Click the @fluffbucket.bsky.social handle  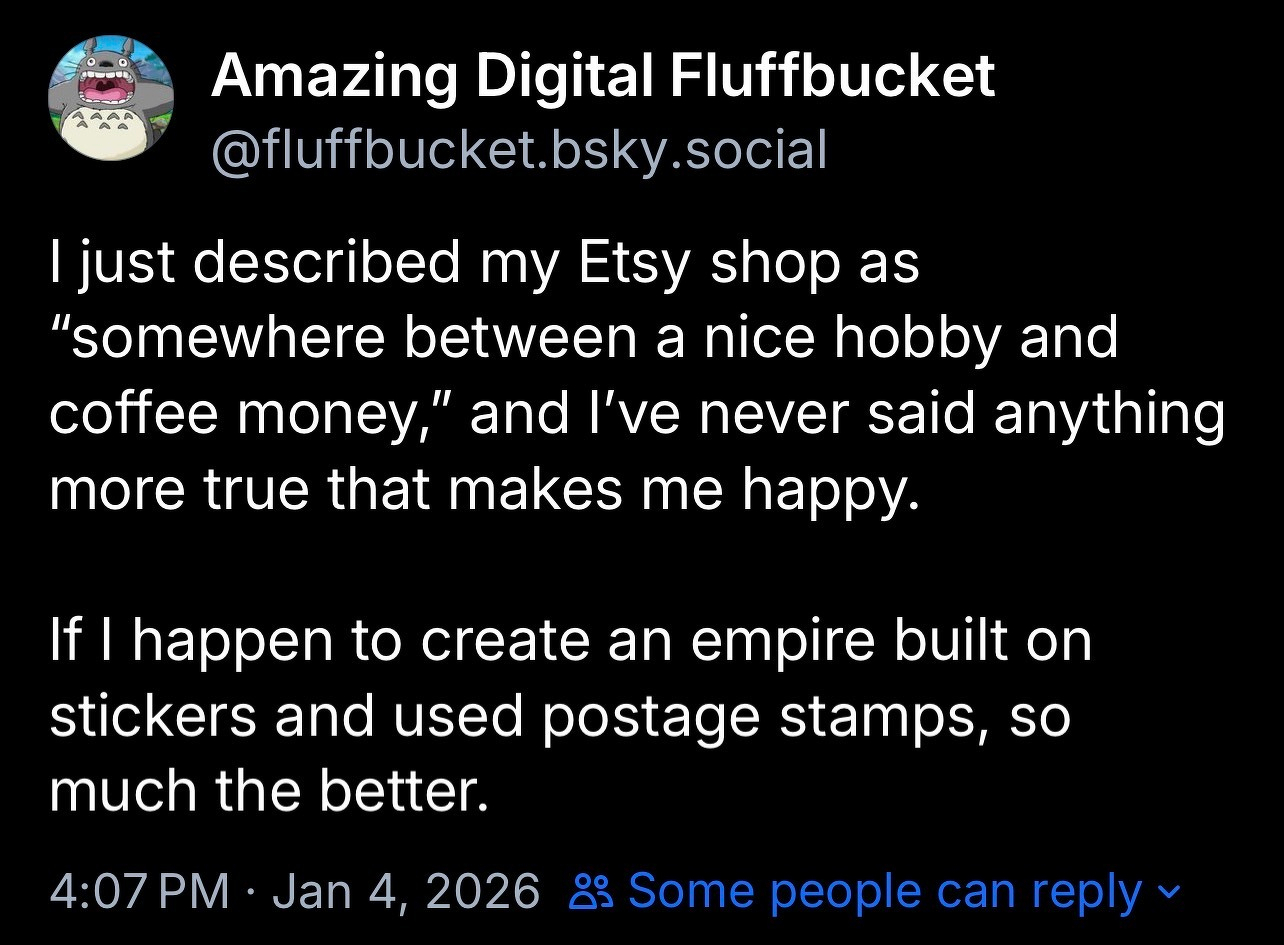[x=518, y=150]
